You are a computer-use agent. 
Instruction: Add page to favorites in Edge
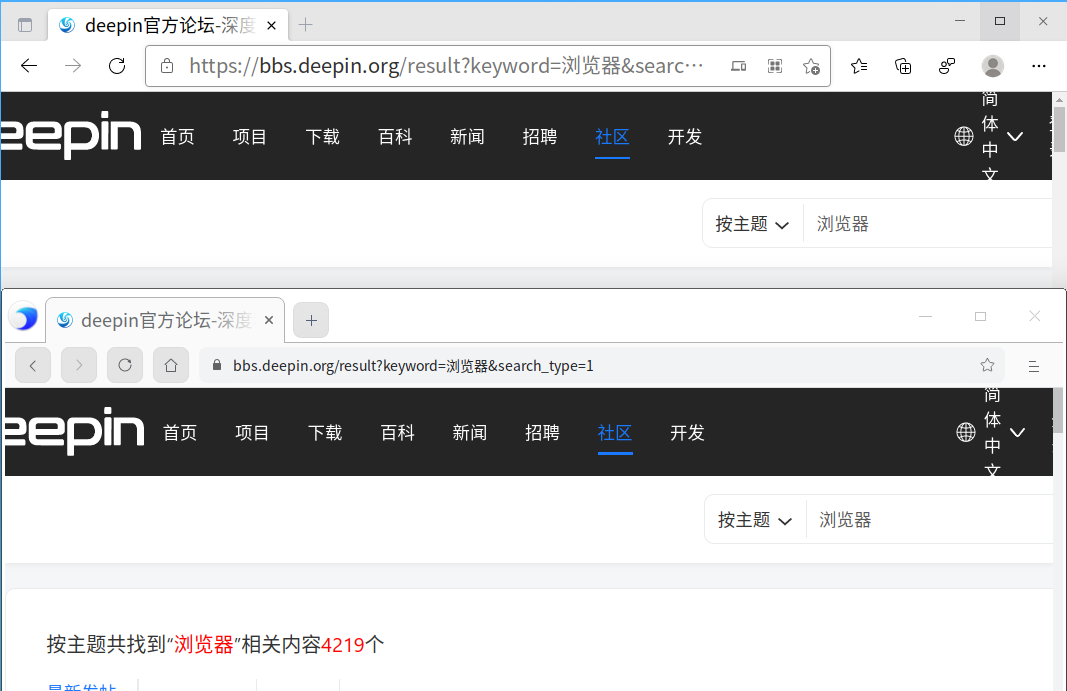coord(811,66)
